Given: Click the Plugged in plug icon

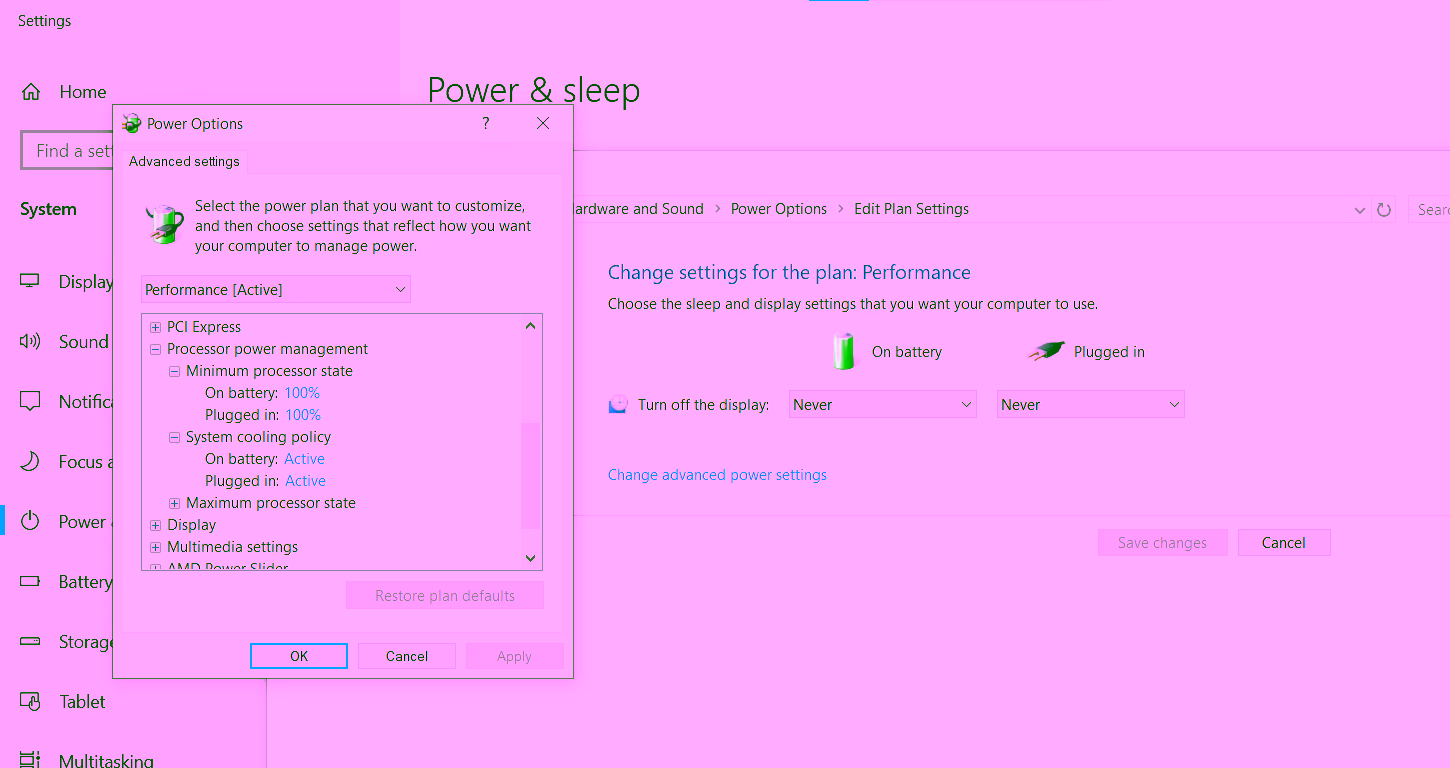Looking at the screenshot, I should pos(1045,351).
